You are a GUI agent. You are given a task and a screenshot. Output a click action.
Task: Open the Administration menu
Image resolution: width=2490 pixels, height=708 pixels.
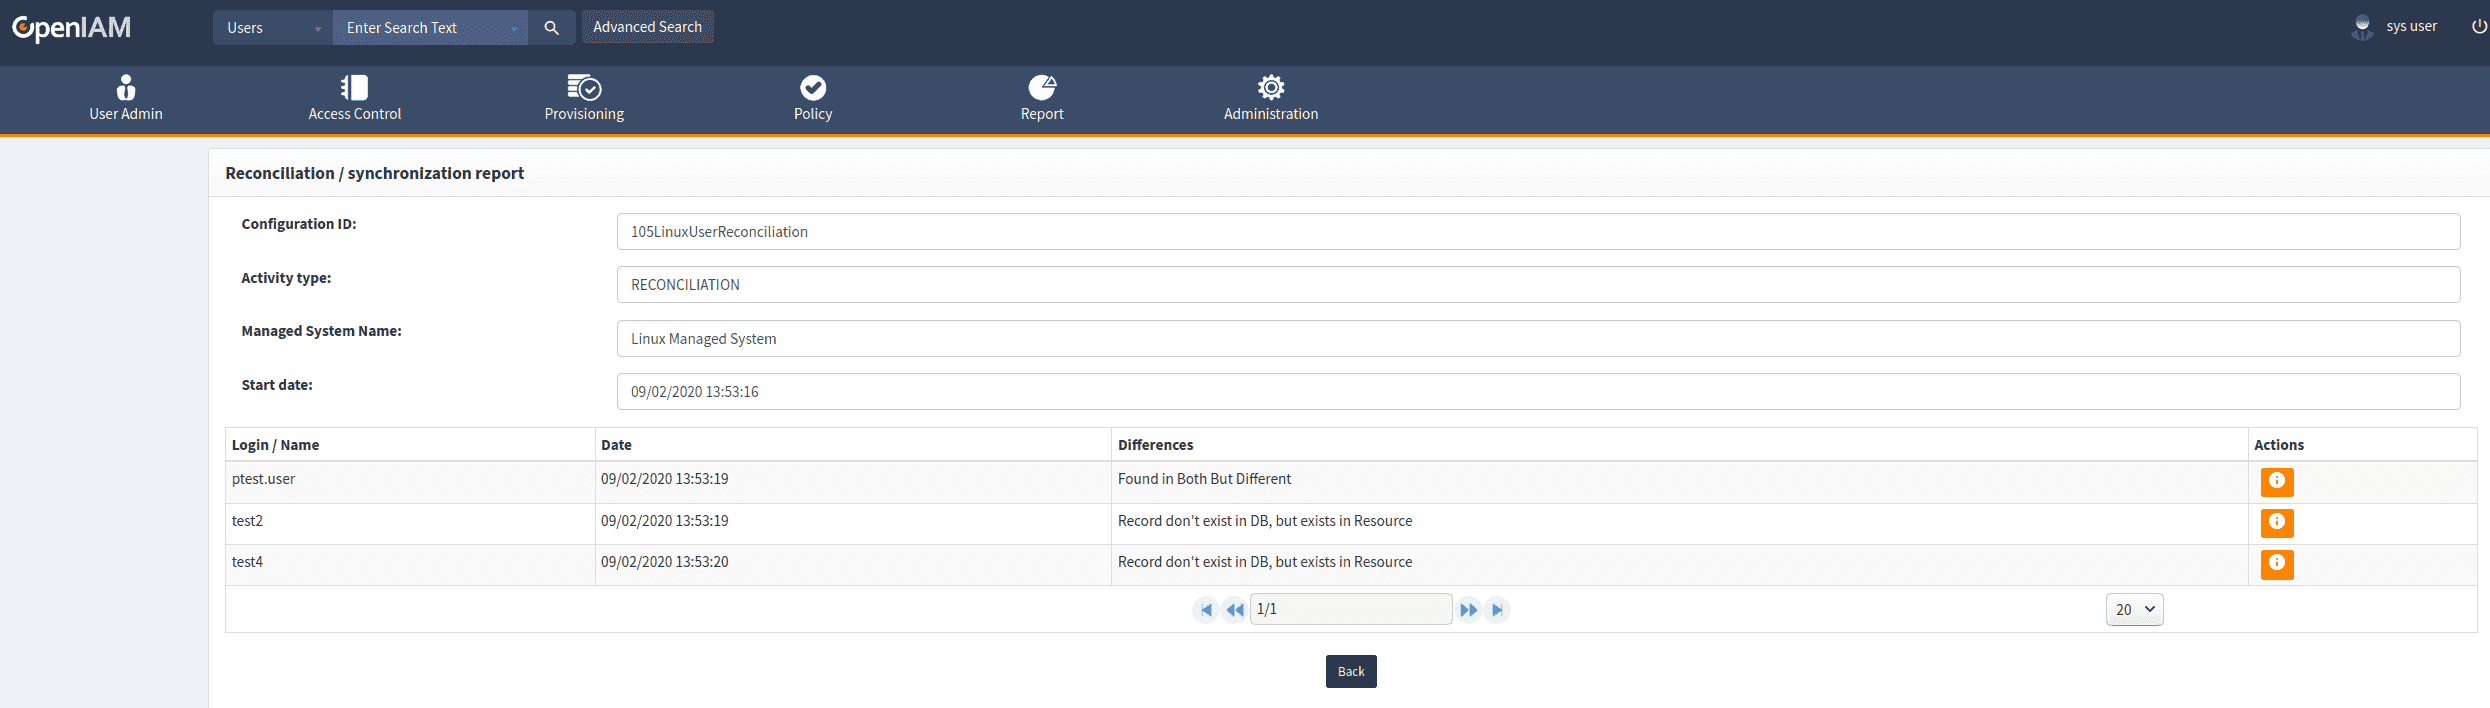[x=1270, y=99]
